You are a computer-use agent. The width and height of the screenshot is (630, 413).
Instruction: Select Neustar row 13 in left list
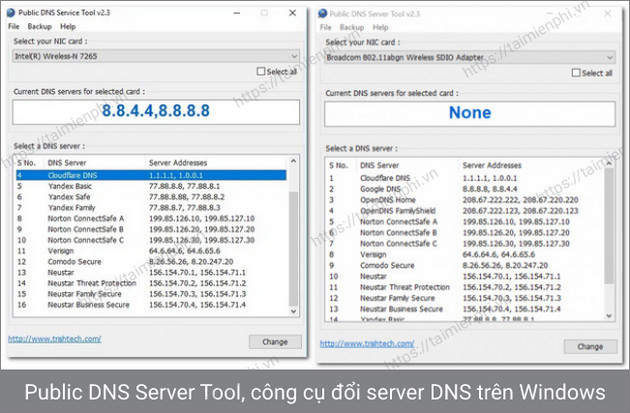click(x=151, y=272)
